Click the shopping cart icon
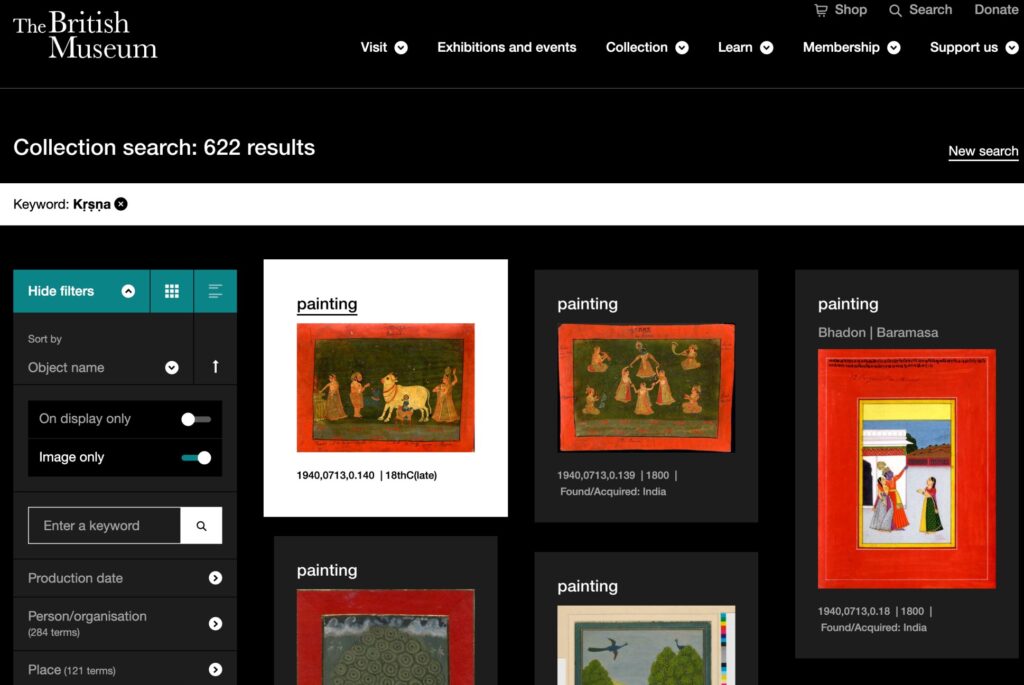Viewport: 1024px width, 685px height. click(x=821, y=10)
